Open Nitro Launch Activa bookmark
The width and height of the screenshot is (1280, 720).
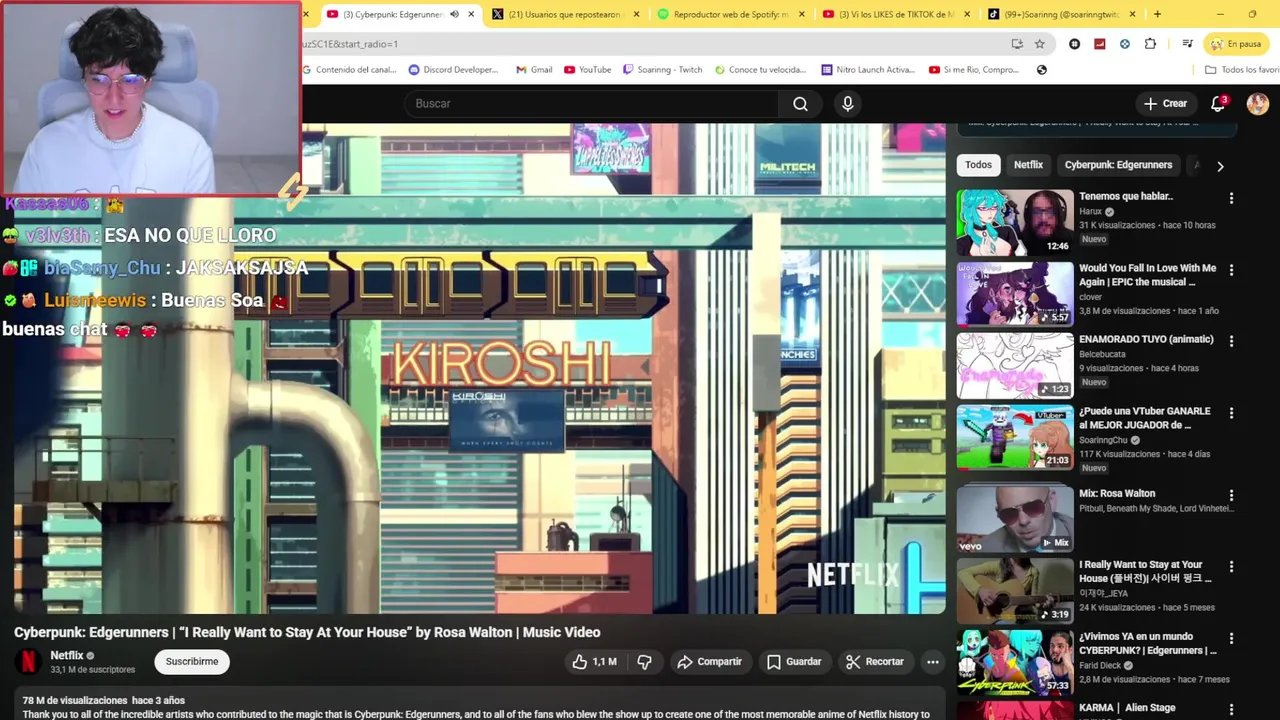868,70
